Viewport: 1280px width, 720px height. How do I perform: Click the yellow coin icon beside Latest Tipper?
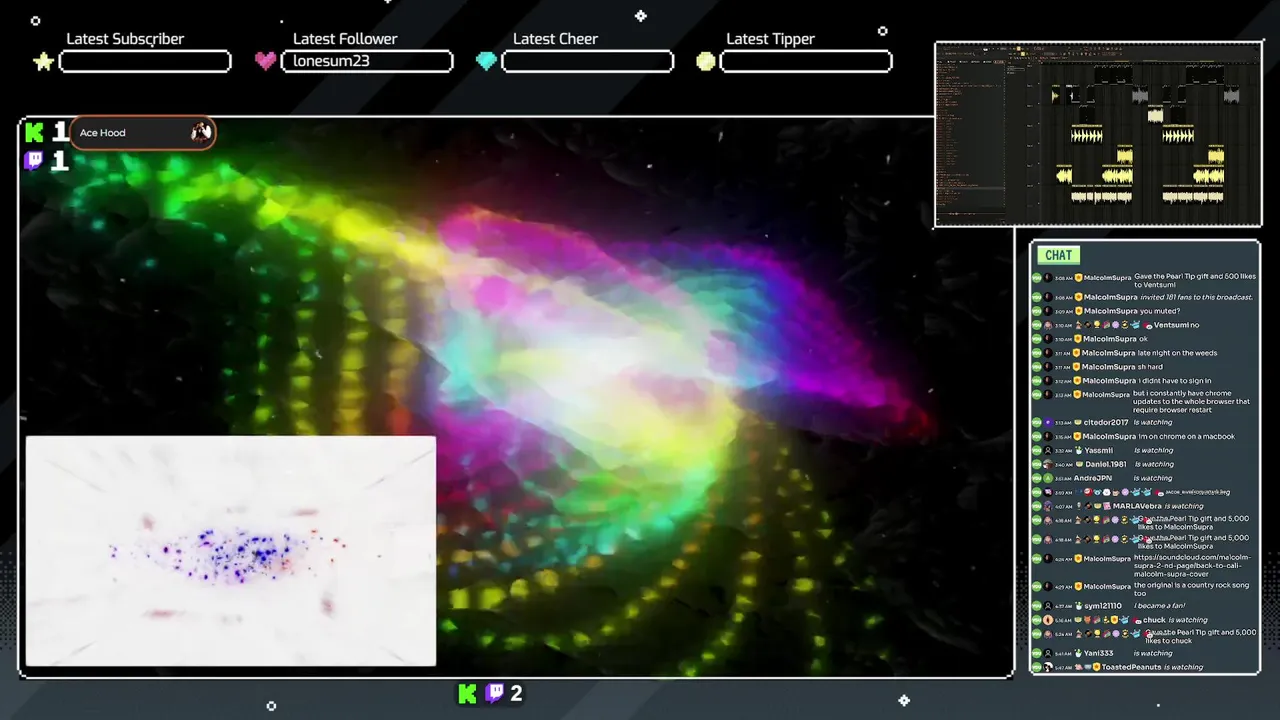click(x=706, y=61)
